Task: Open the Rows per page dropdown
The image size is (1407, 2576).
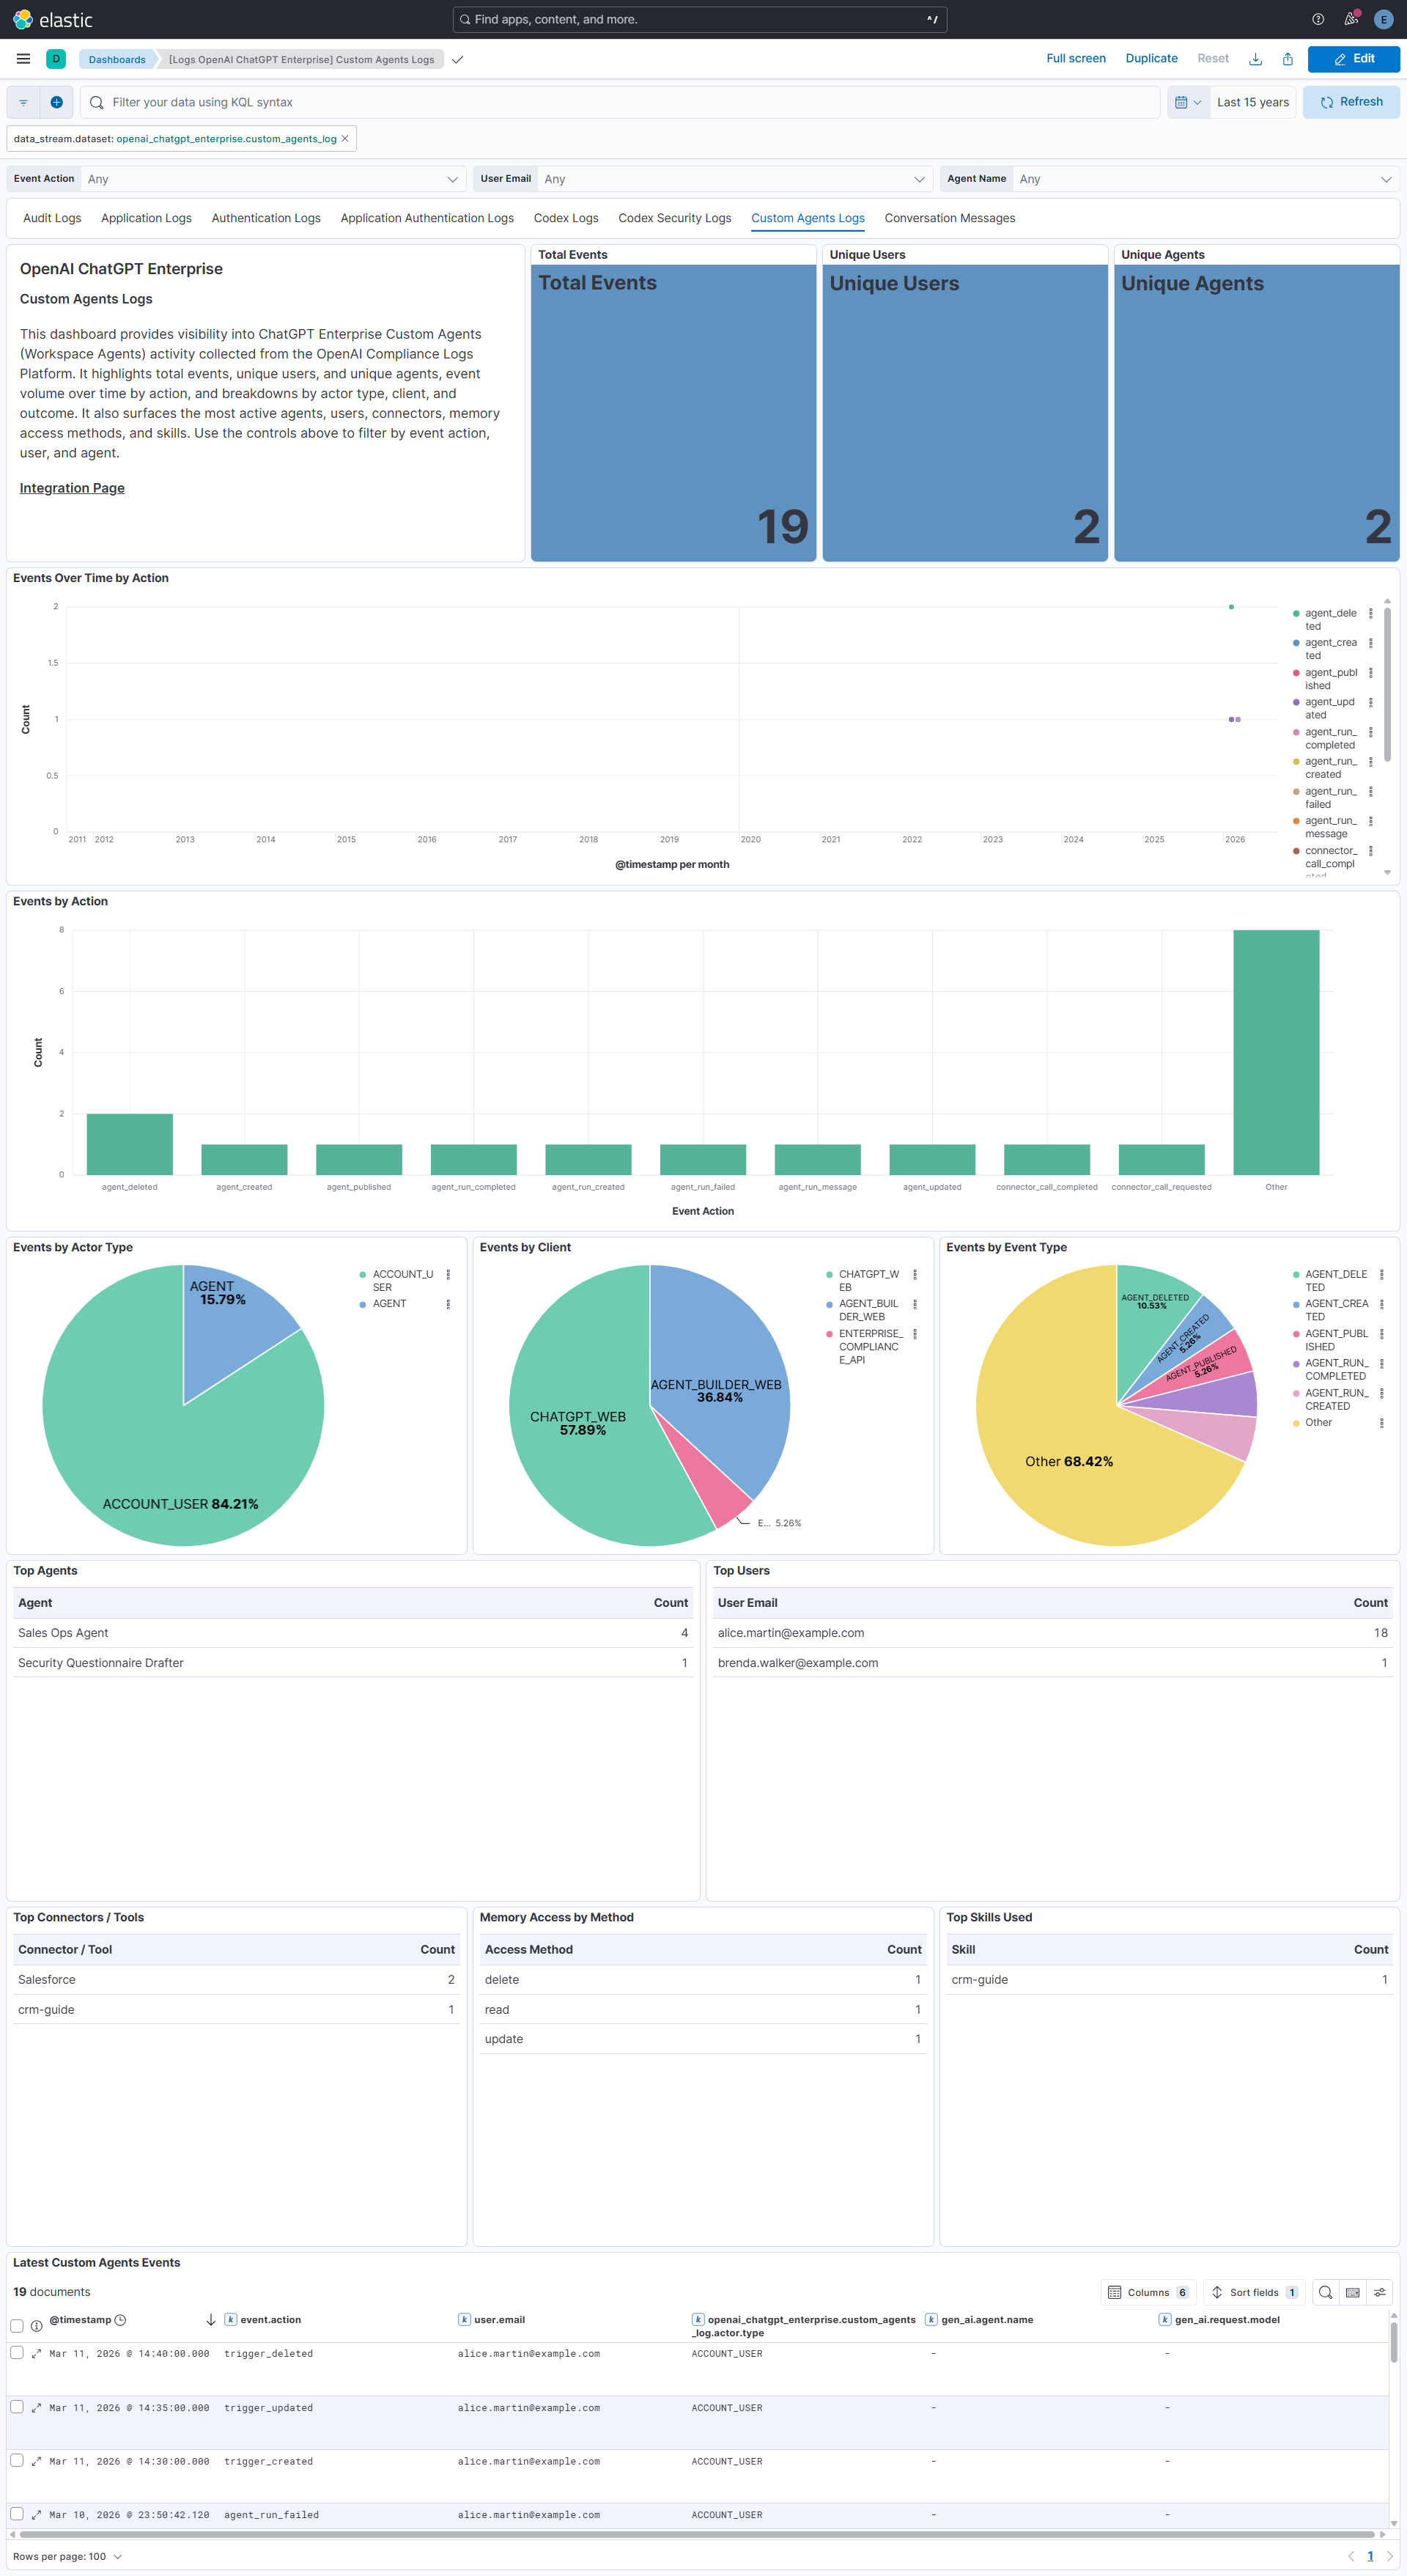Action: (67, 2557)
